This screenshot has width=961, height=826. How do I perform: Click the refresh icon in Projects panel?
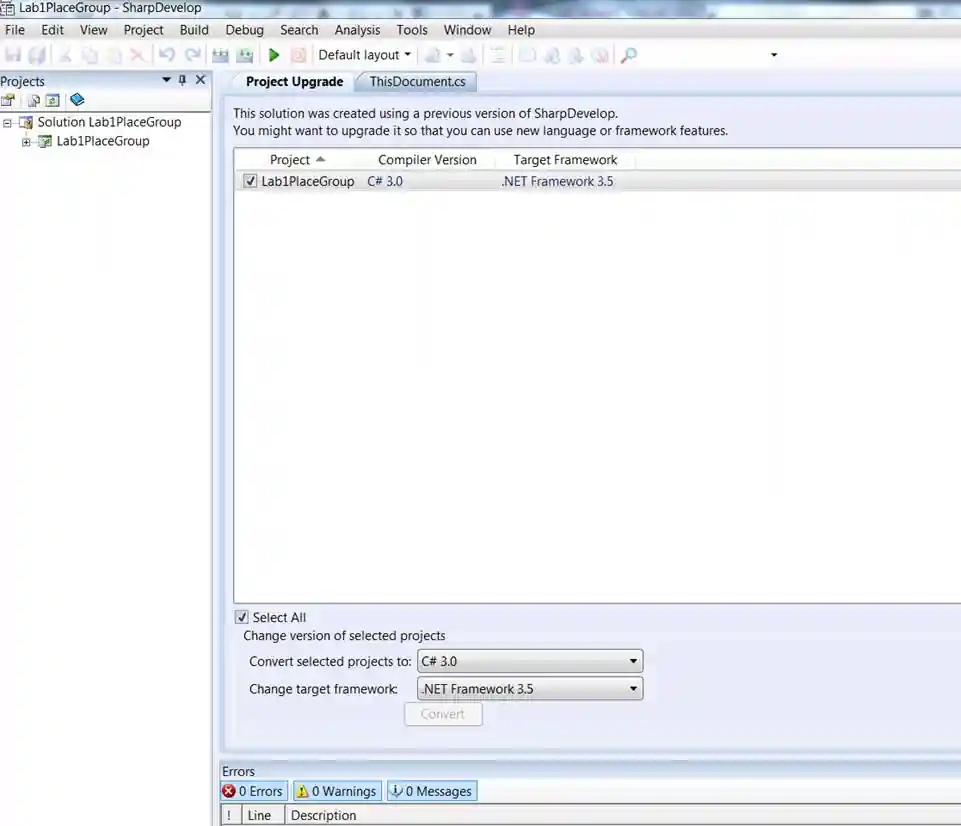(53, 100)
